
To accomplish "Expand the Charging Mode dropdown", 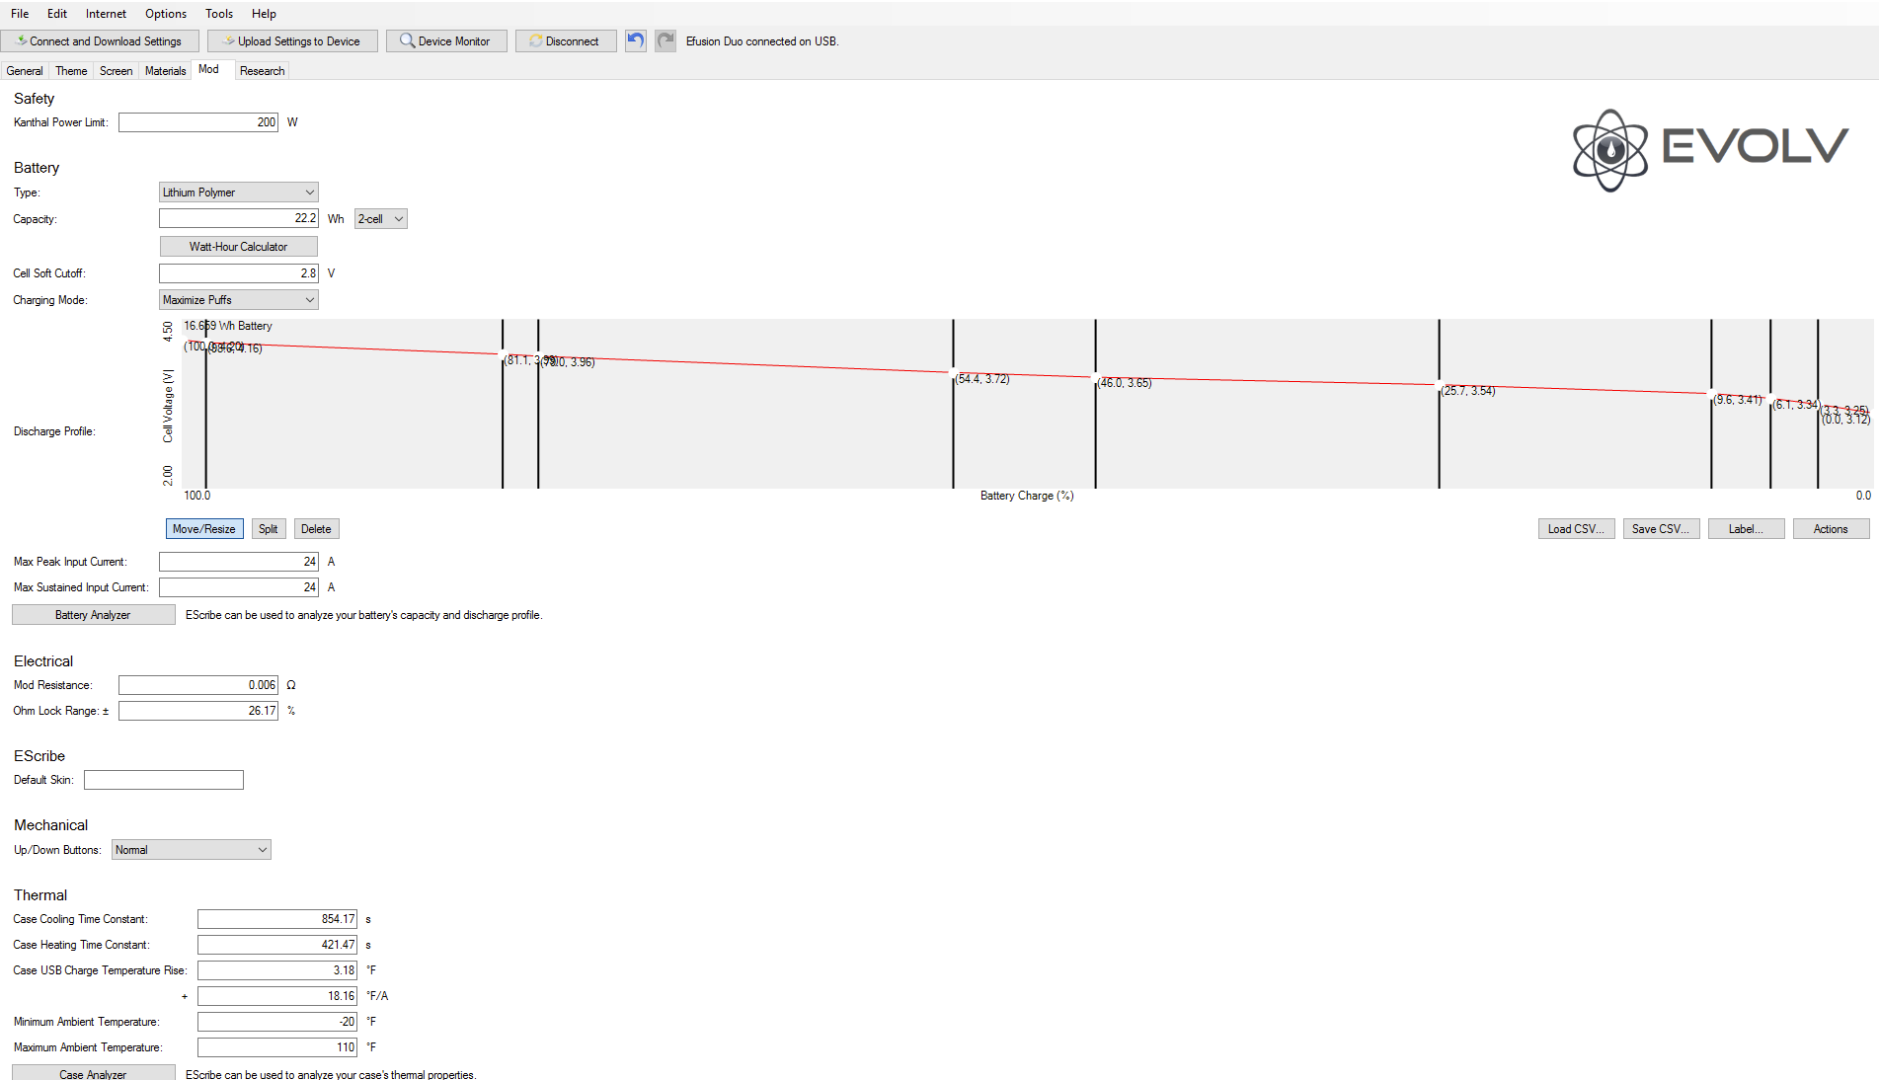I will (x=238, y=300).
